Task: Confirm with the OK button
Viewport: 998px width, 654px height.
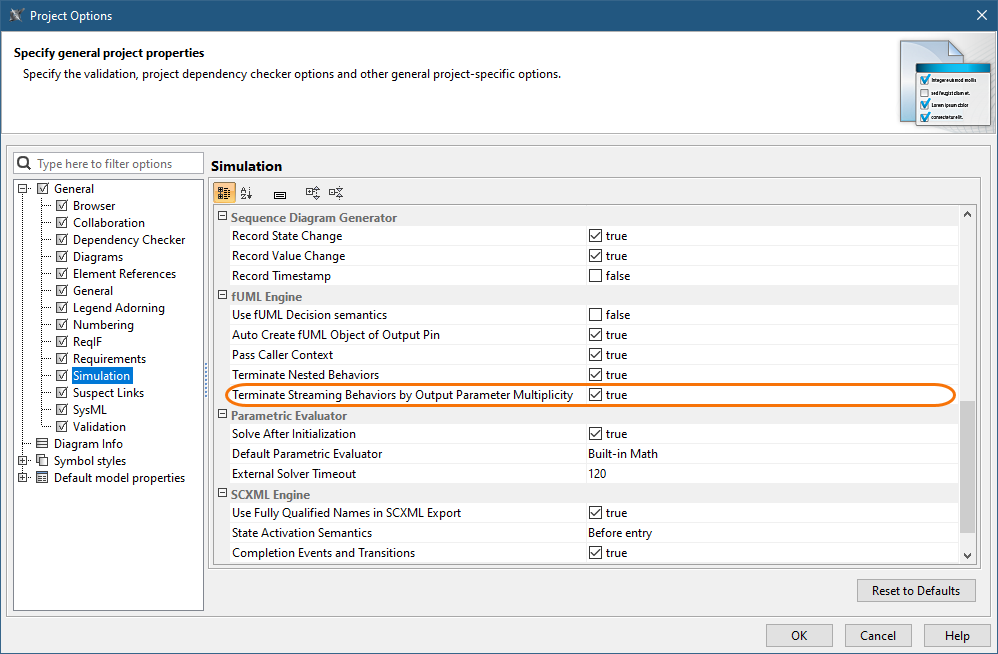Action: point(799,636)
